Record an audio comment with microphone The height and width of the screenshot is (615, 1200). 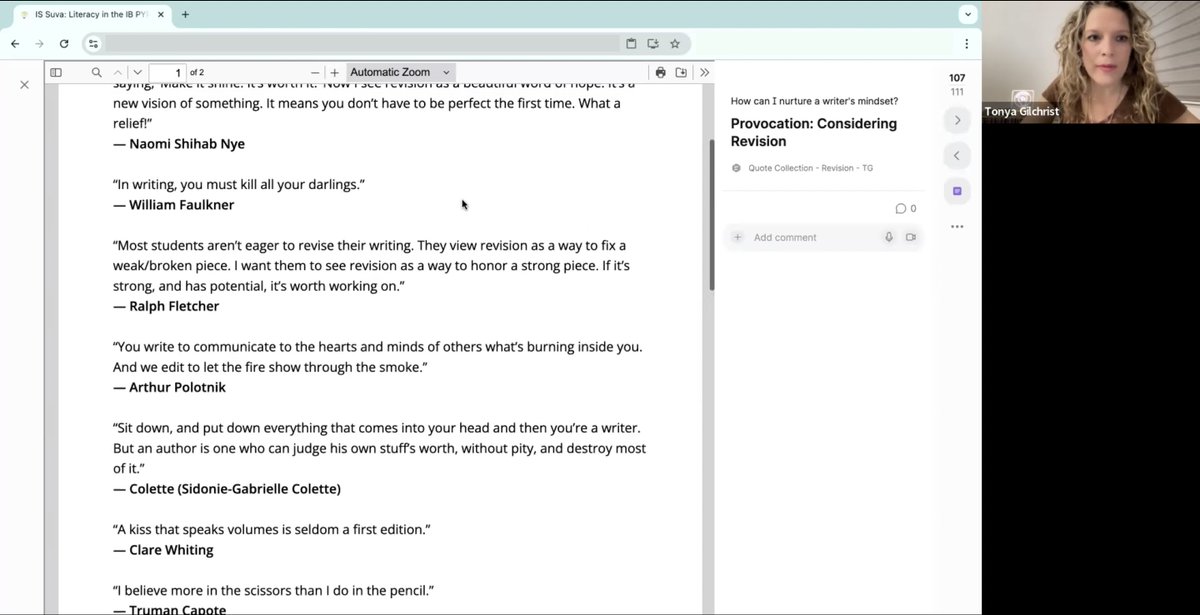889,237
